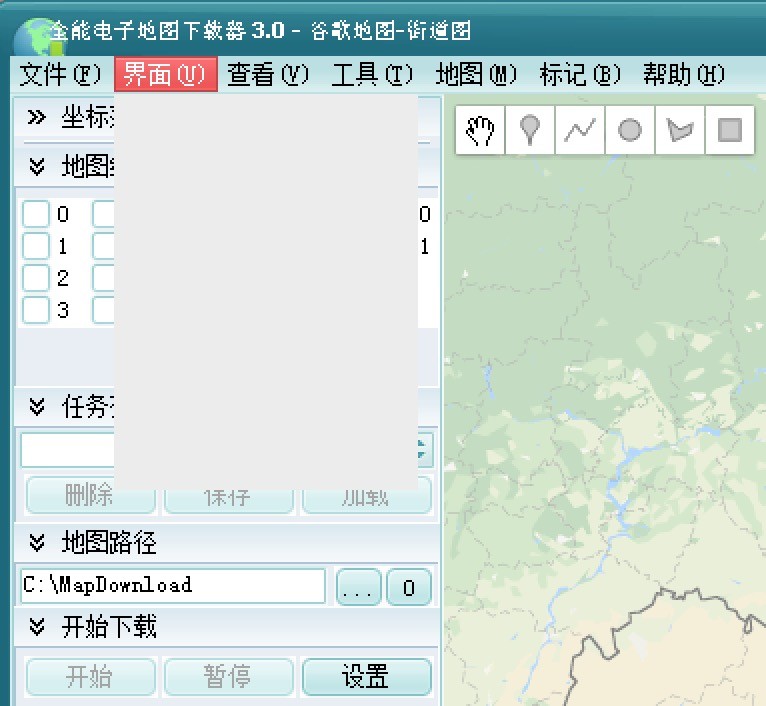This screenshot has width=766, height=706.
Task: Click the 暂停 button
Action: click(229, 677)
